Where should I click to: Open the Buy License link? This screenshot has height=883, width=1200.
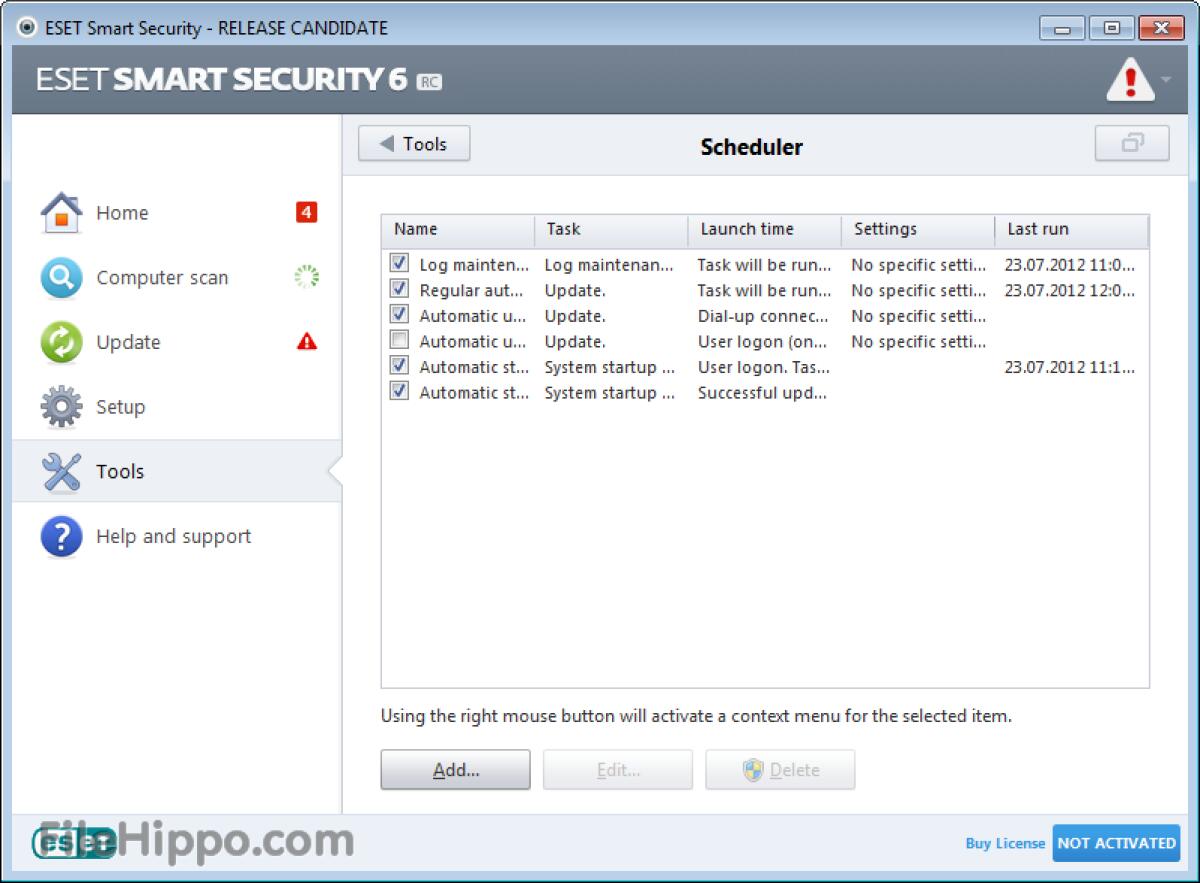coord(1004,843)
